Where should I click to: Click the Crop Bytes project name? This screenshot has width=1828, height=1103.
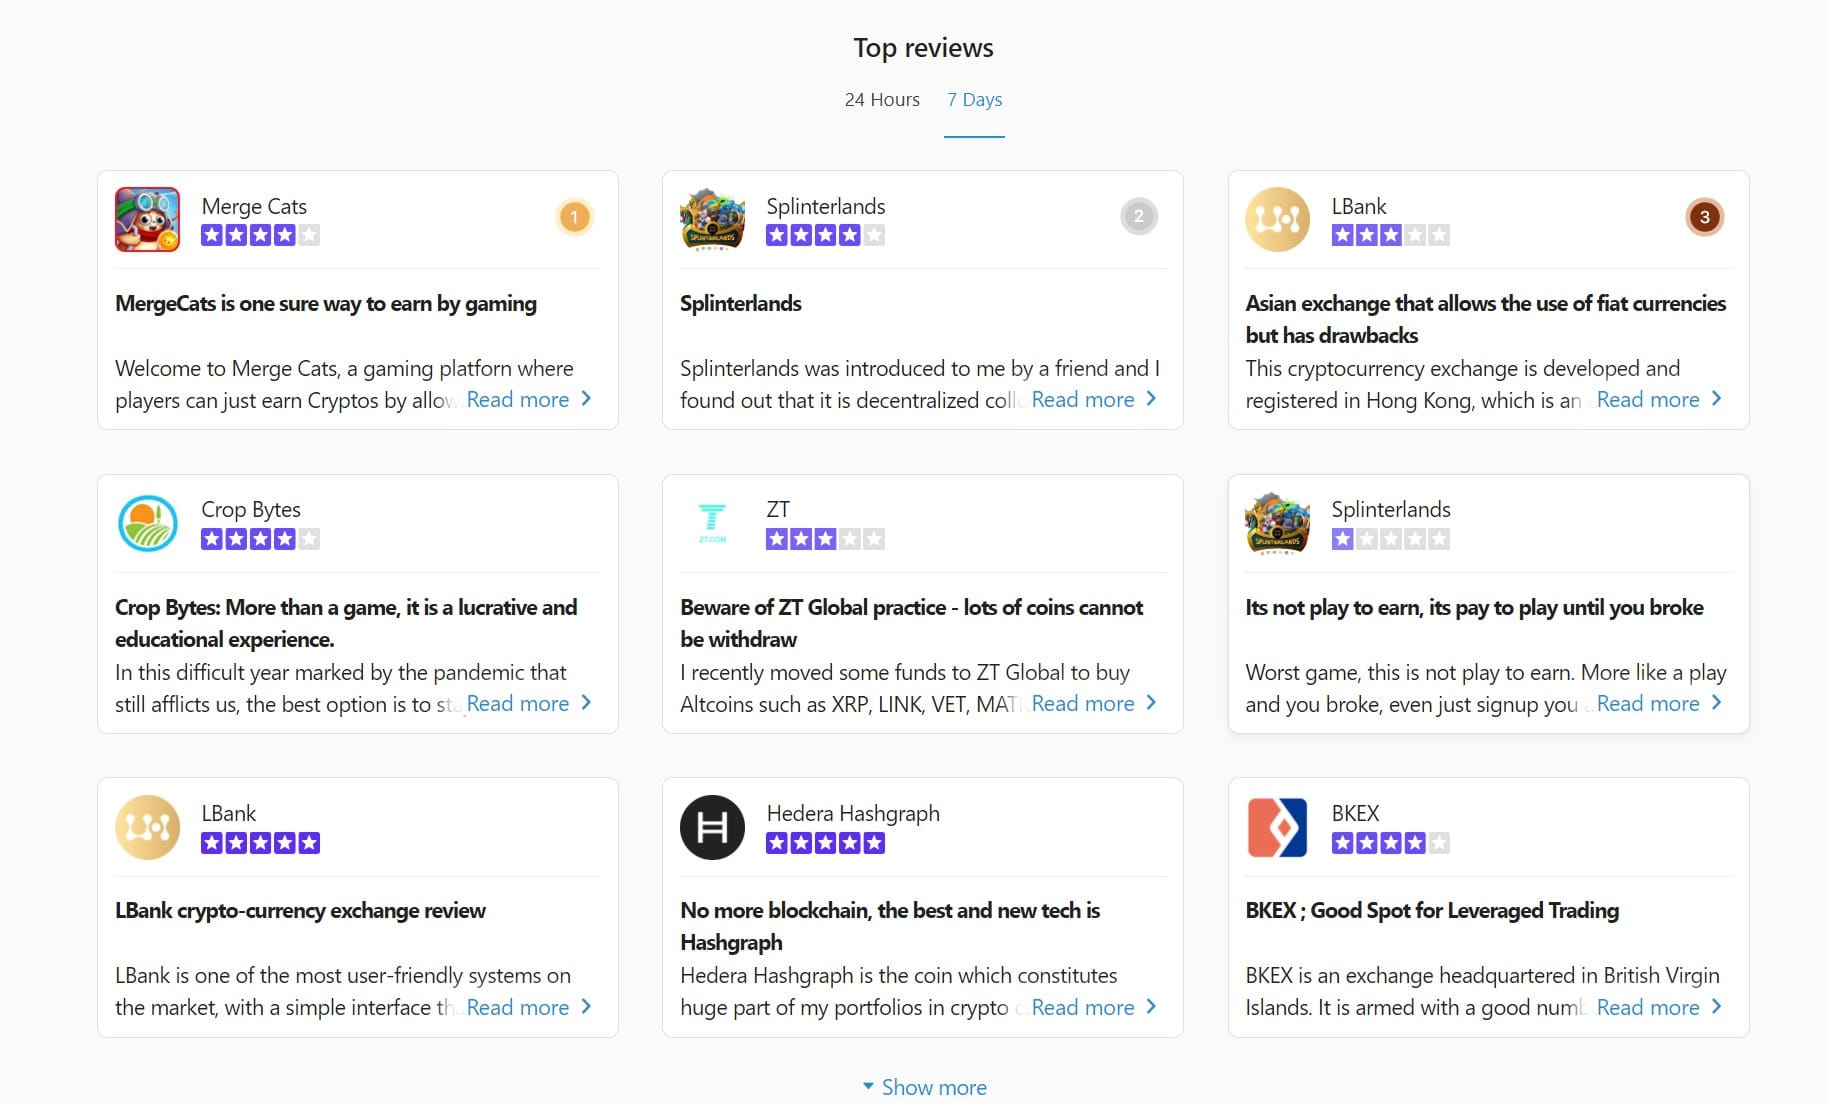coord(251,510)
